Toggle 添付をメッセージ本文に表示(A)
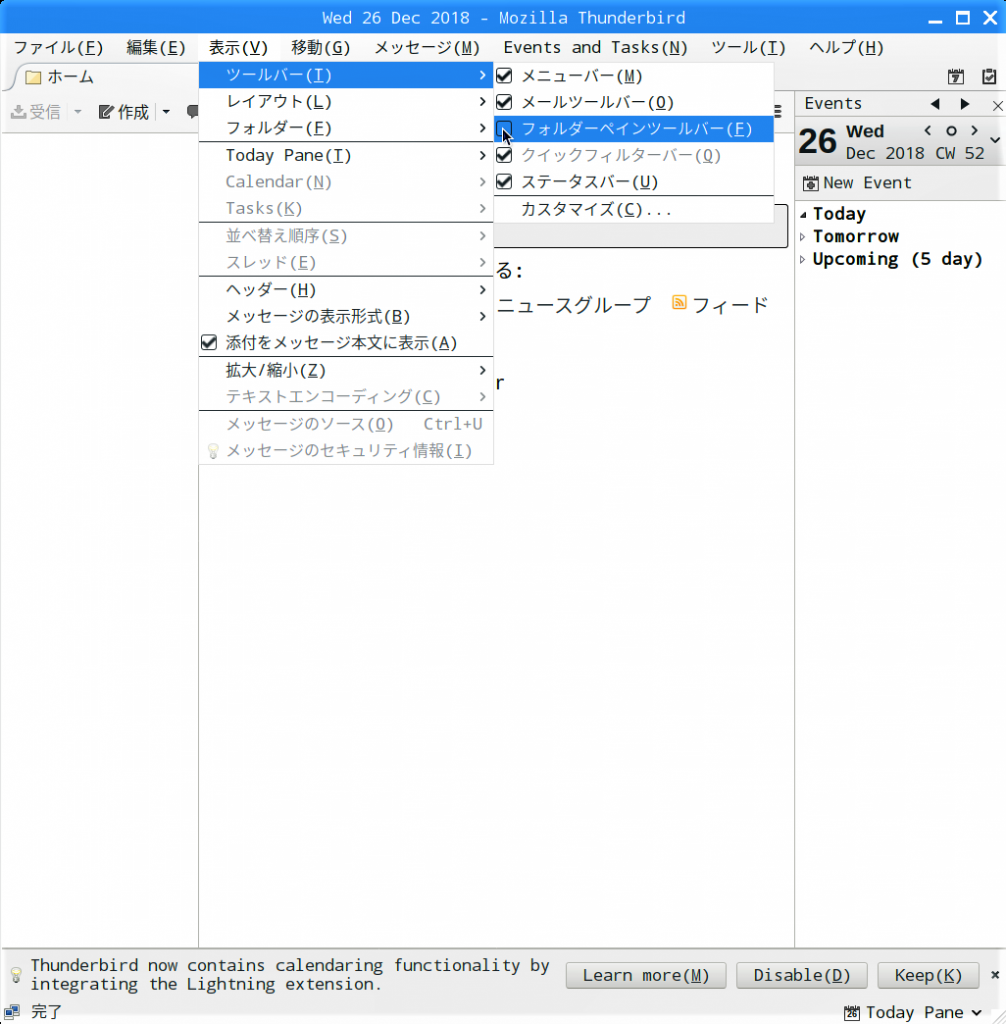Screen dimensions: 1006x1024 point(346,343)
